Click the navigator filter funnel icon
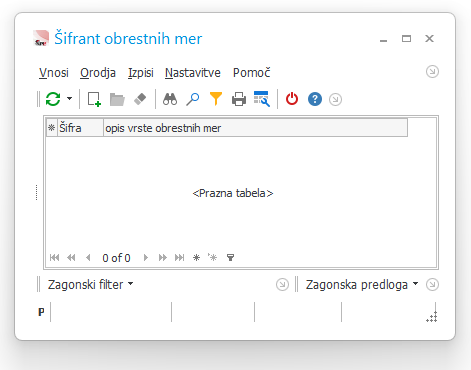 coord(230,257)
